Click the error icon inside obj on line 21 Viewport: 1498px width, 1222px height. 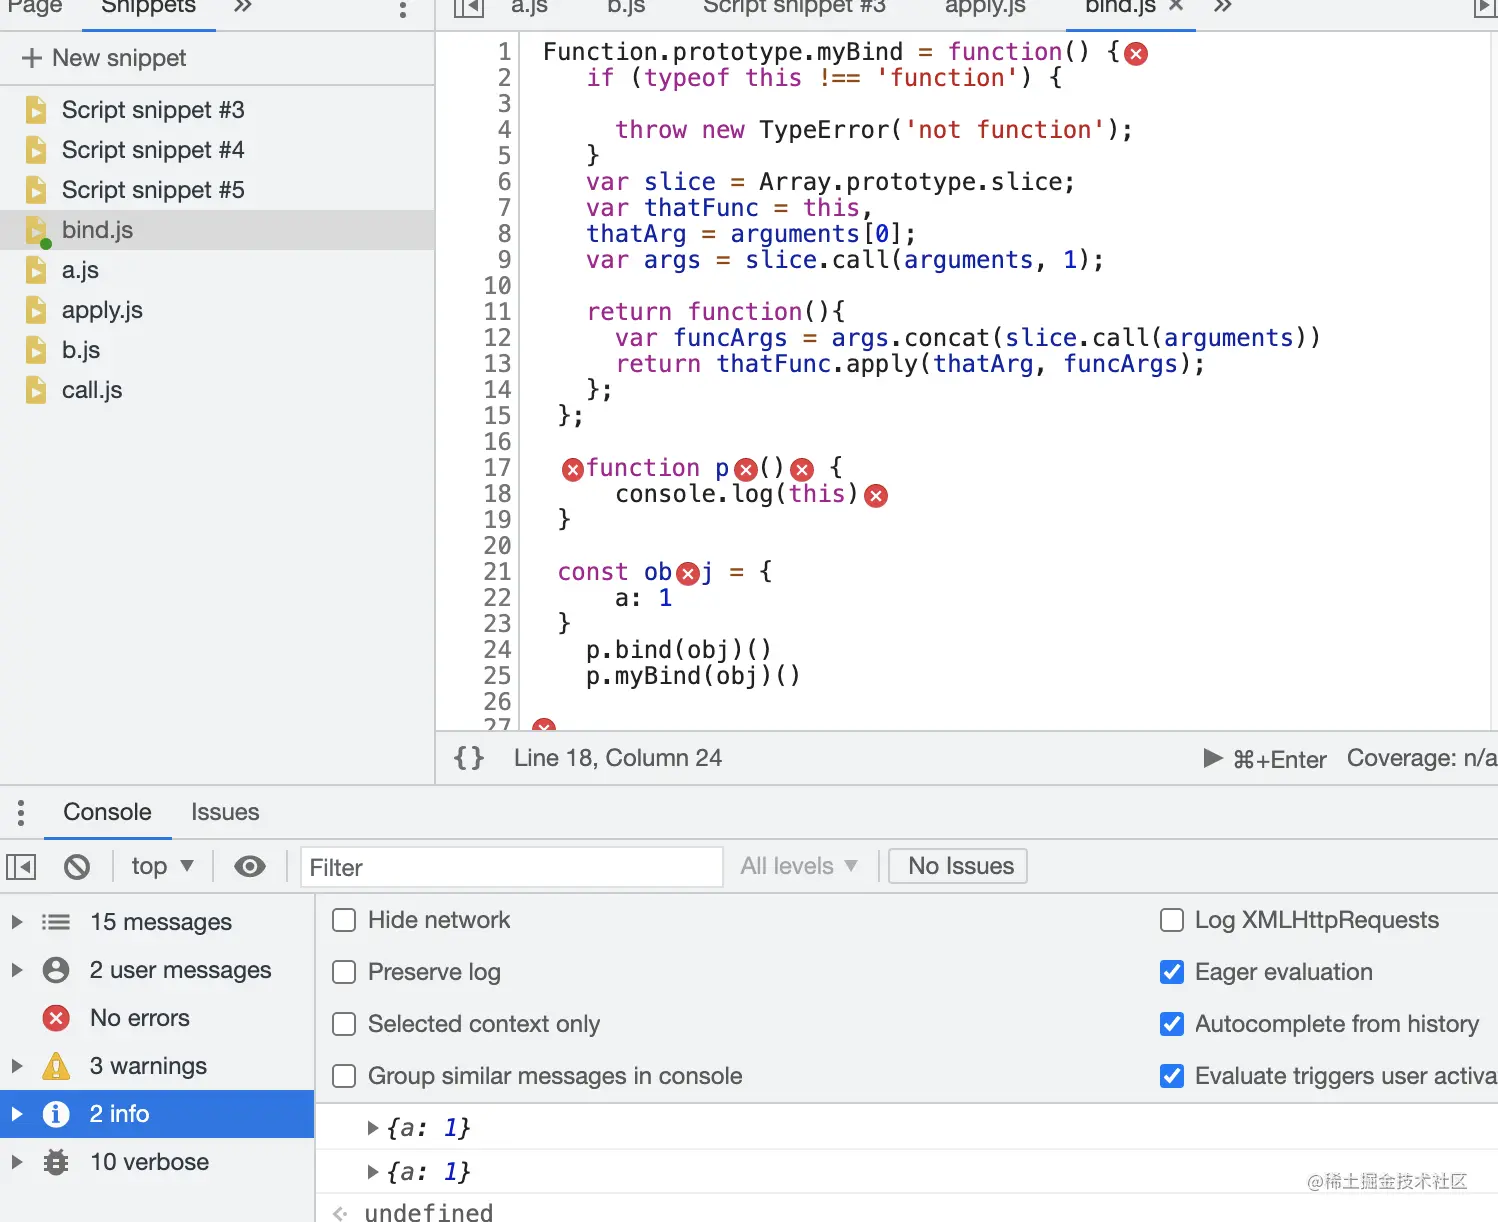click(x=688, y=574)
